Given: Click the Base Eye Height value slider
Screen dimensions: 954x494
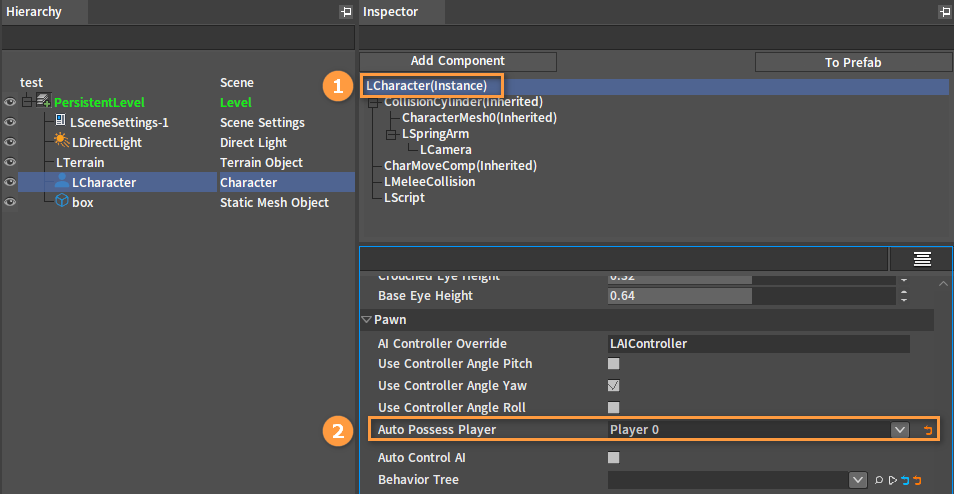Looking at the screenshot, I should tap(752, 296).
